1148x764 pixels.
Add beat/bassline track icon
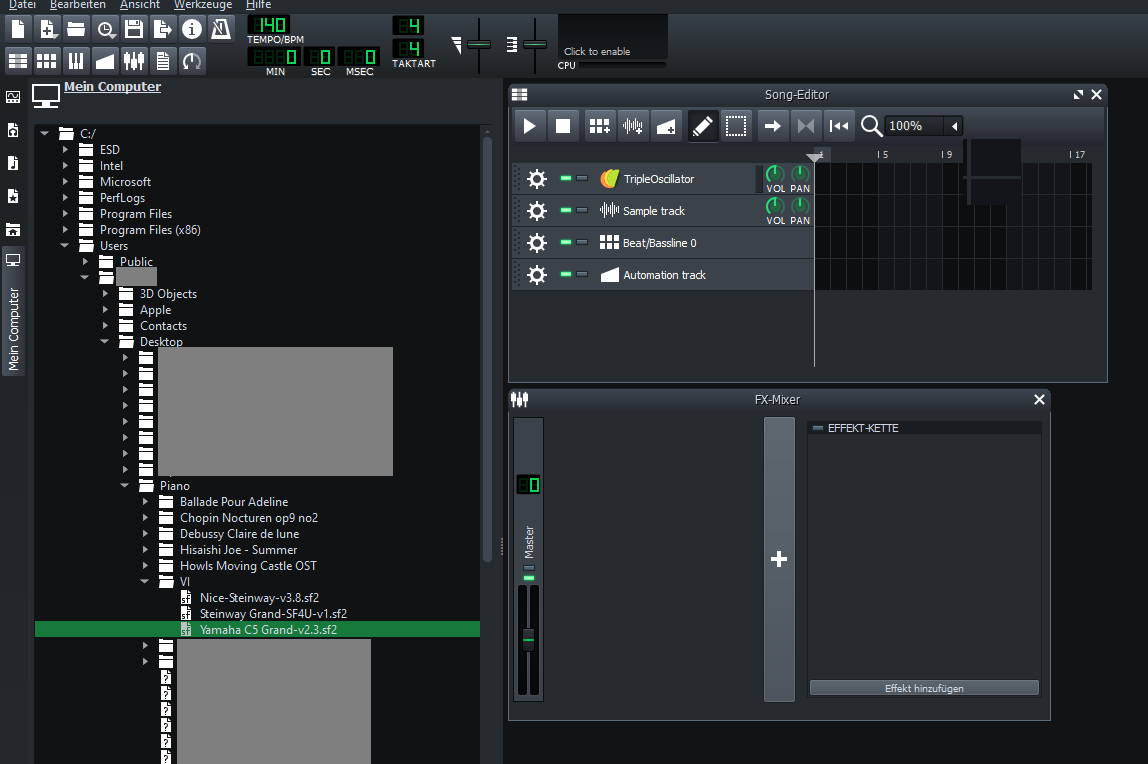tap(600, 126)
